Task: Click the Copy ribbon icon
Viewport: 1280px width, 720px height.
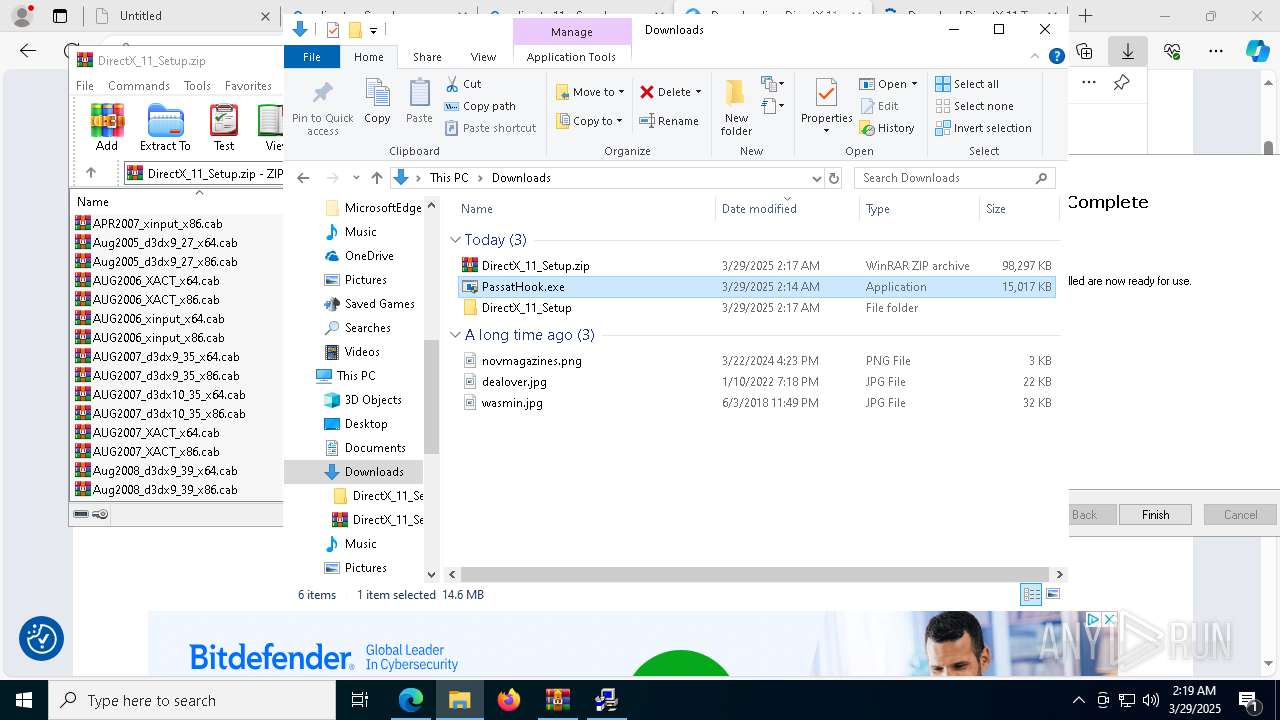Action: coord(377,102)
